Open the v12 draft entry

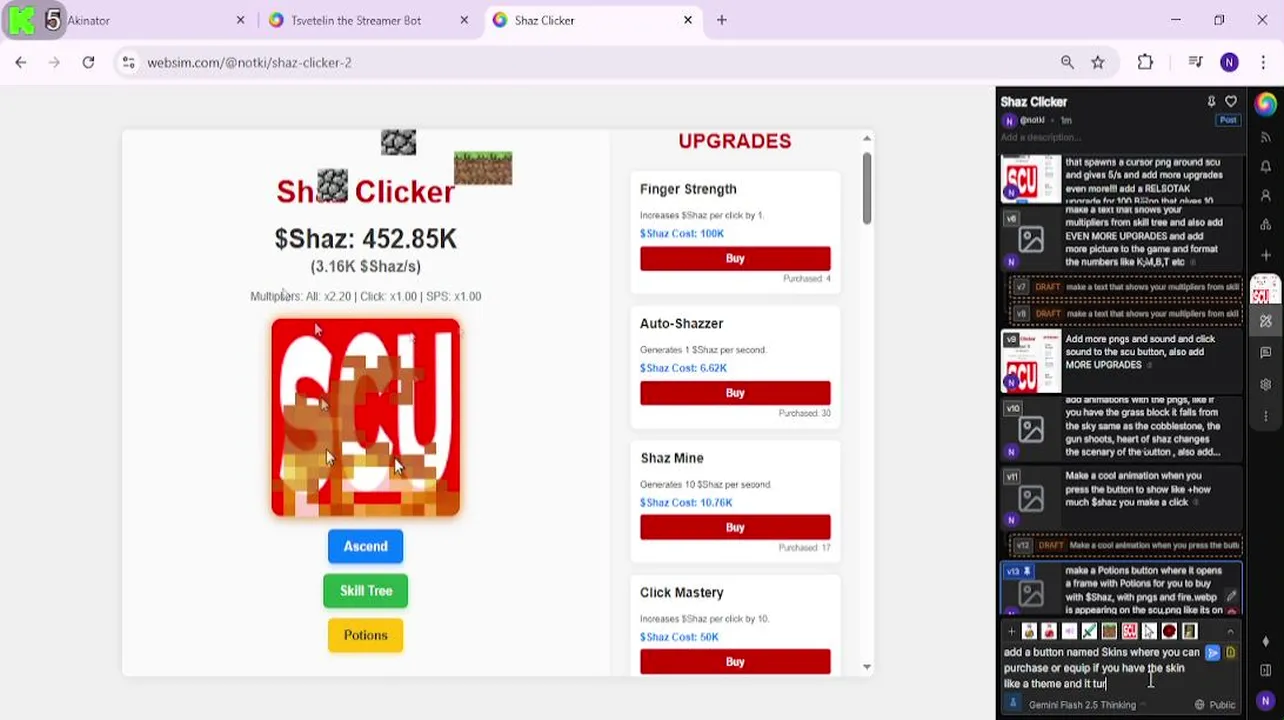click(x=1128, y=545)
